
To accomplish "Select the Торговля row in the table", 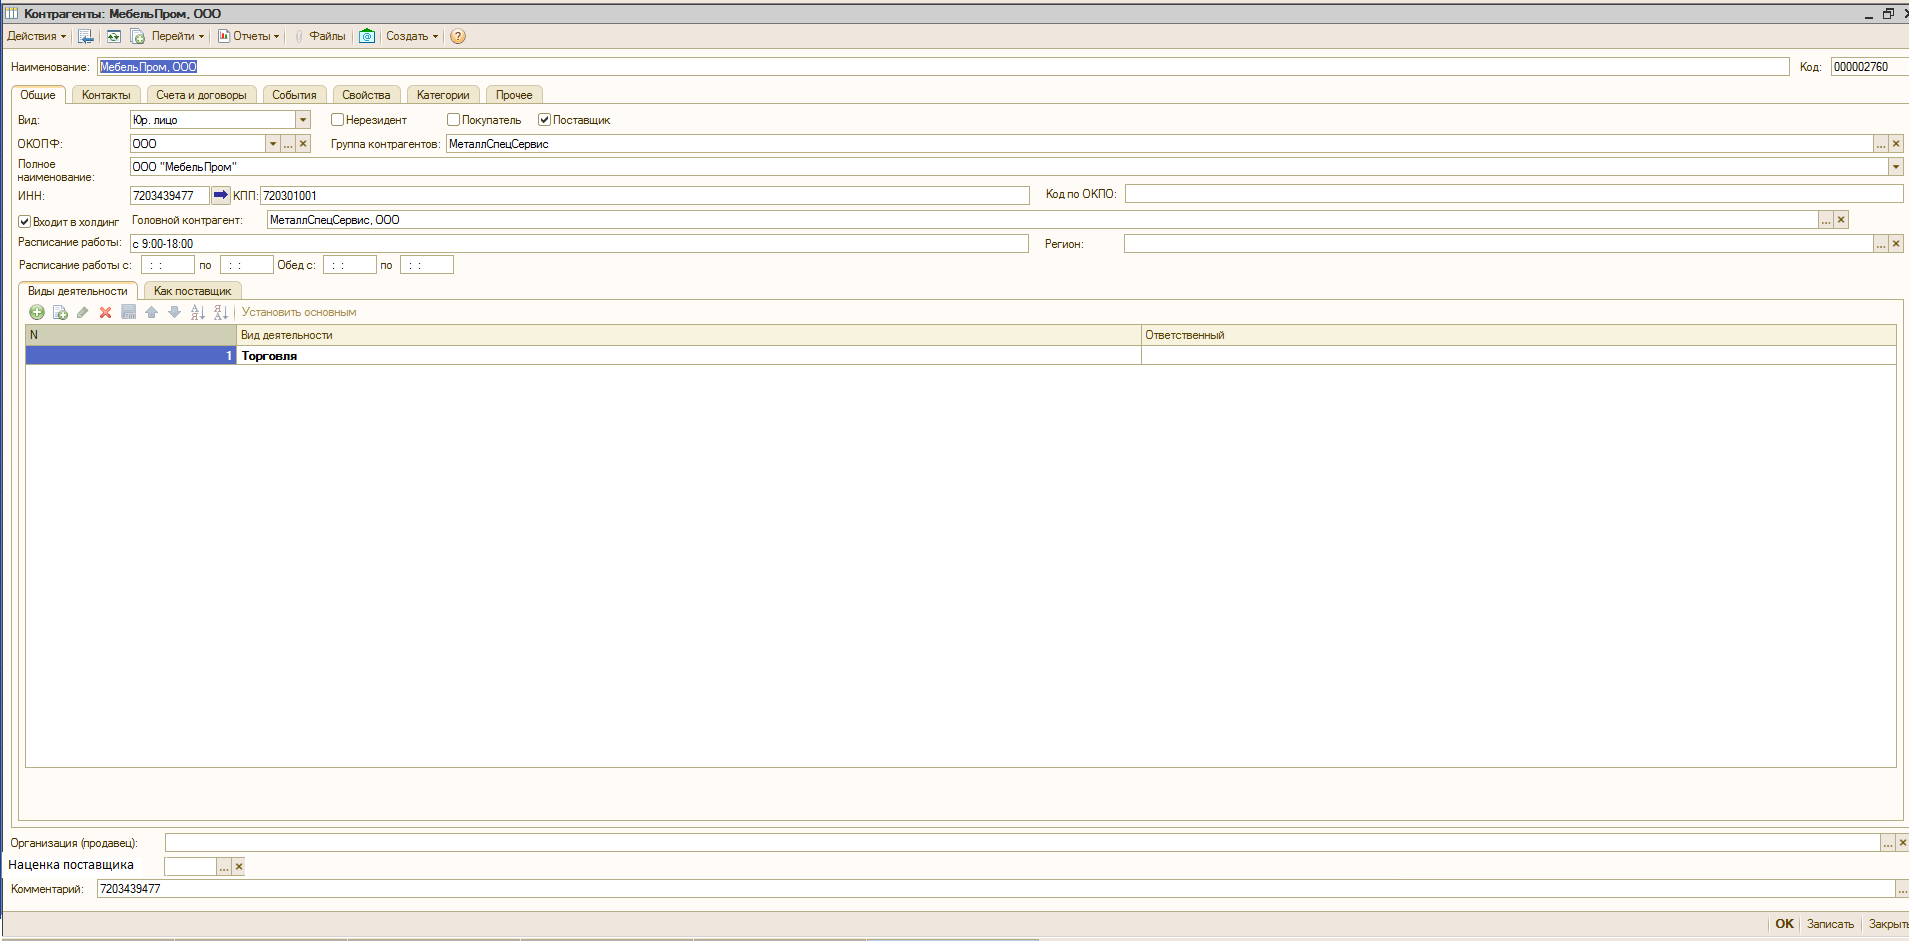I will click(688, 356).
